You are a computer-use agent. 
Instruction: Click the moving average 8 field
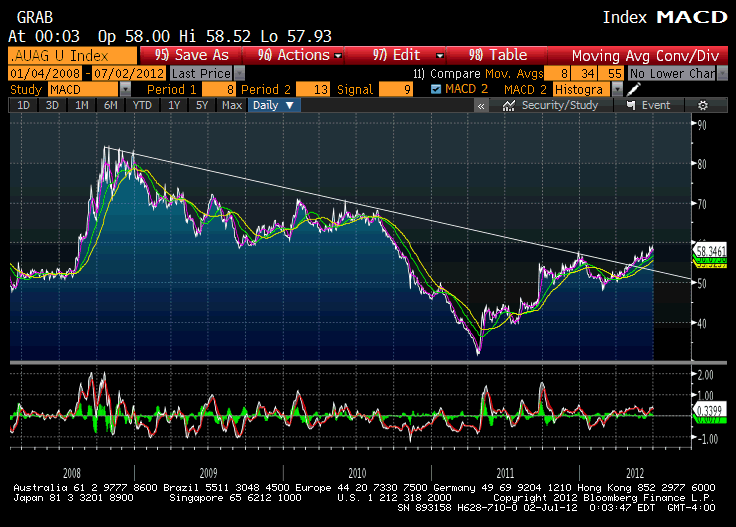coord(558,74)
